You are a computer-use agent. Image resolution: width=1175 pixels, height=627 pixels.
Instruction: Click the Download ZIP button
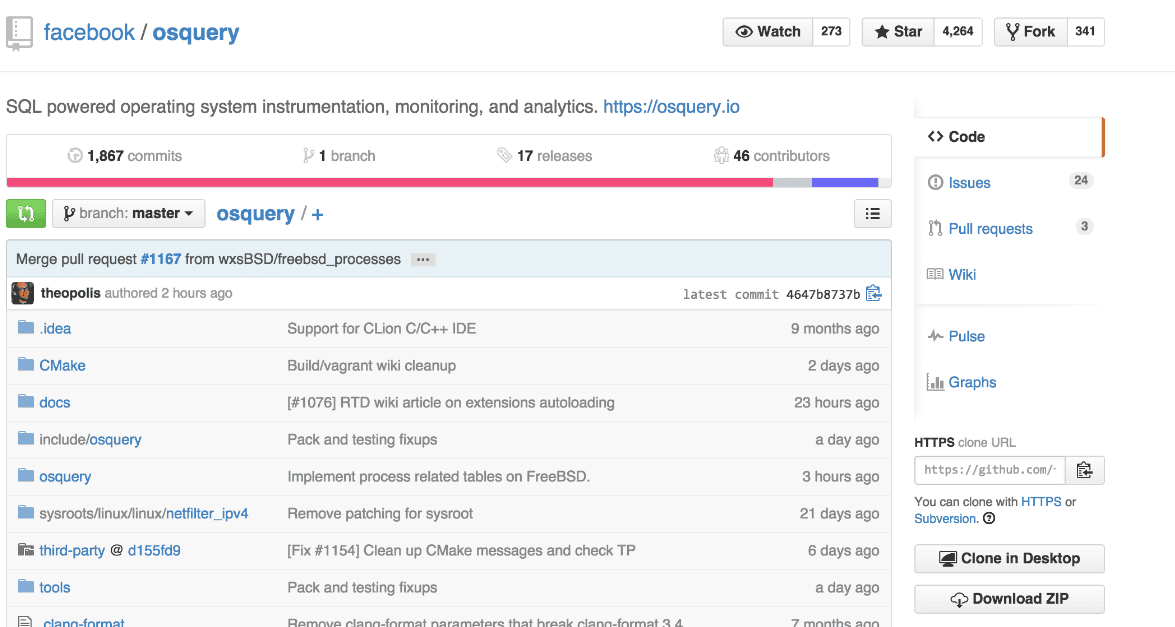1009,599
